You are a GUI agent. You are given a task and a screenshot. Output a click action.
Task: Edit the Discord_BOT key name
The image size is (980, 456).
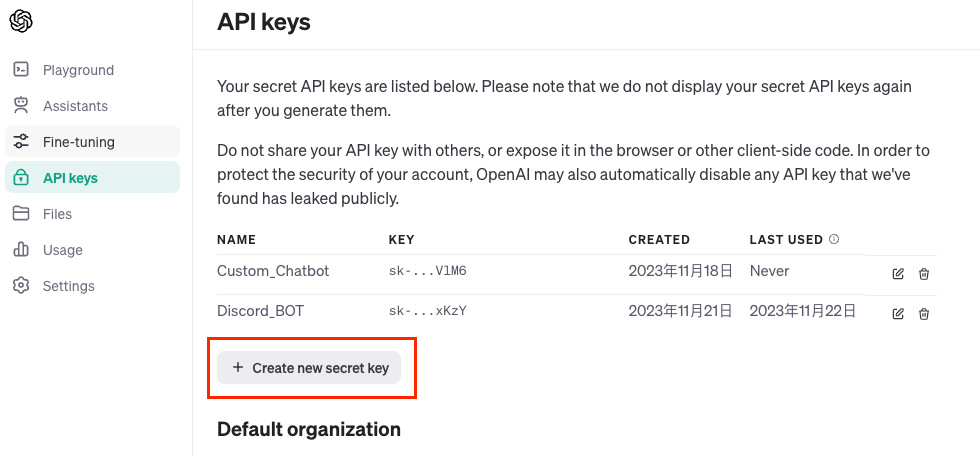(898, 313)
